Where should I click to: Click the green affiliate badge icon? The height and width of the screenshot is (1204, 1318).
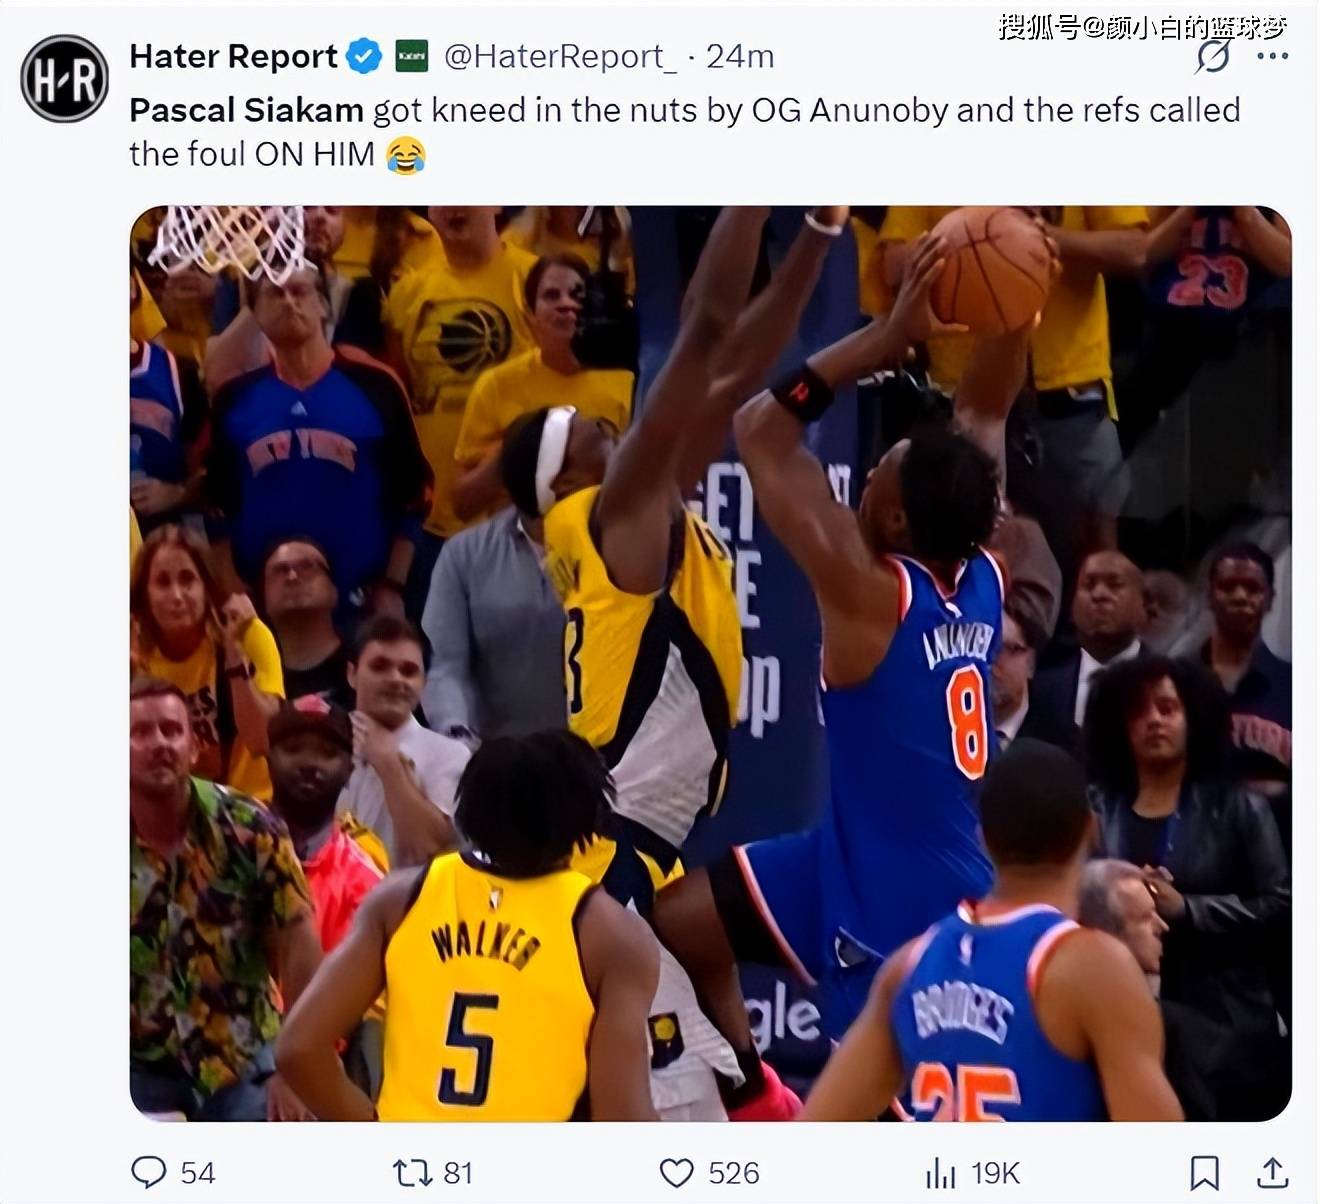tap(412, 56)
